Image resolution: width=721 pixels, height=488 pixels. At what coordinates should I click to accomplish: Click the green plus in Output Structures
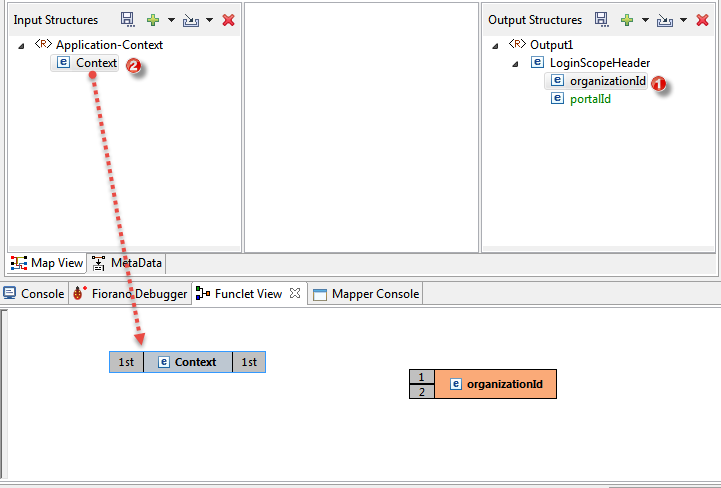pos(628,19)
